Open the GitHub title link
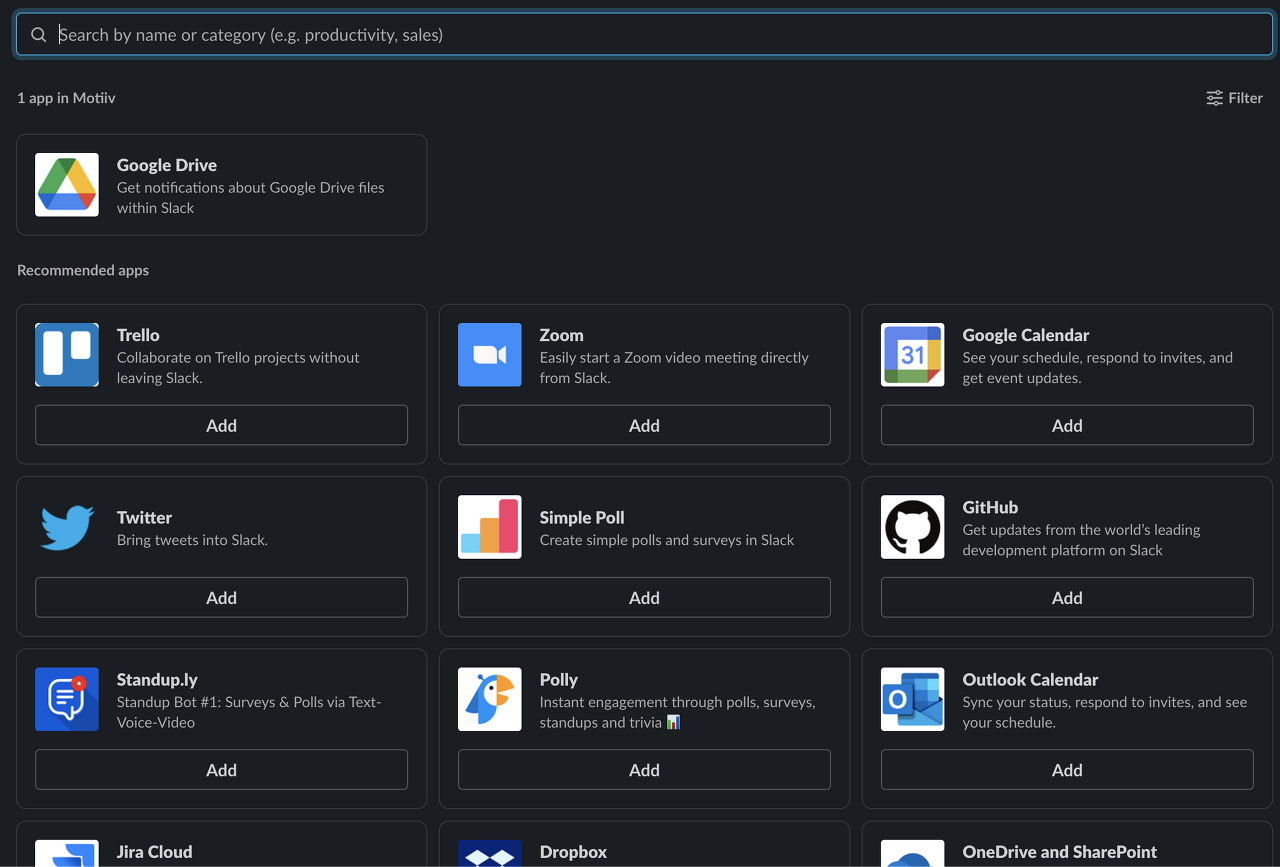The image size is (1280, 867). click(990, 507)
